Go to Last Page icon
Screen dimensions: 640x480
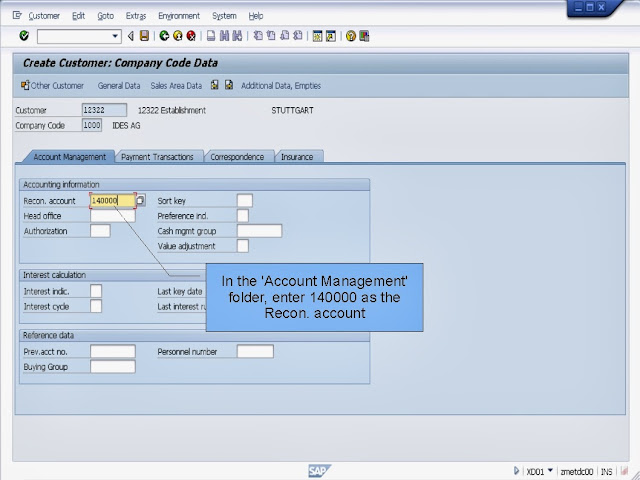[298, 36]
